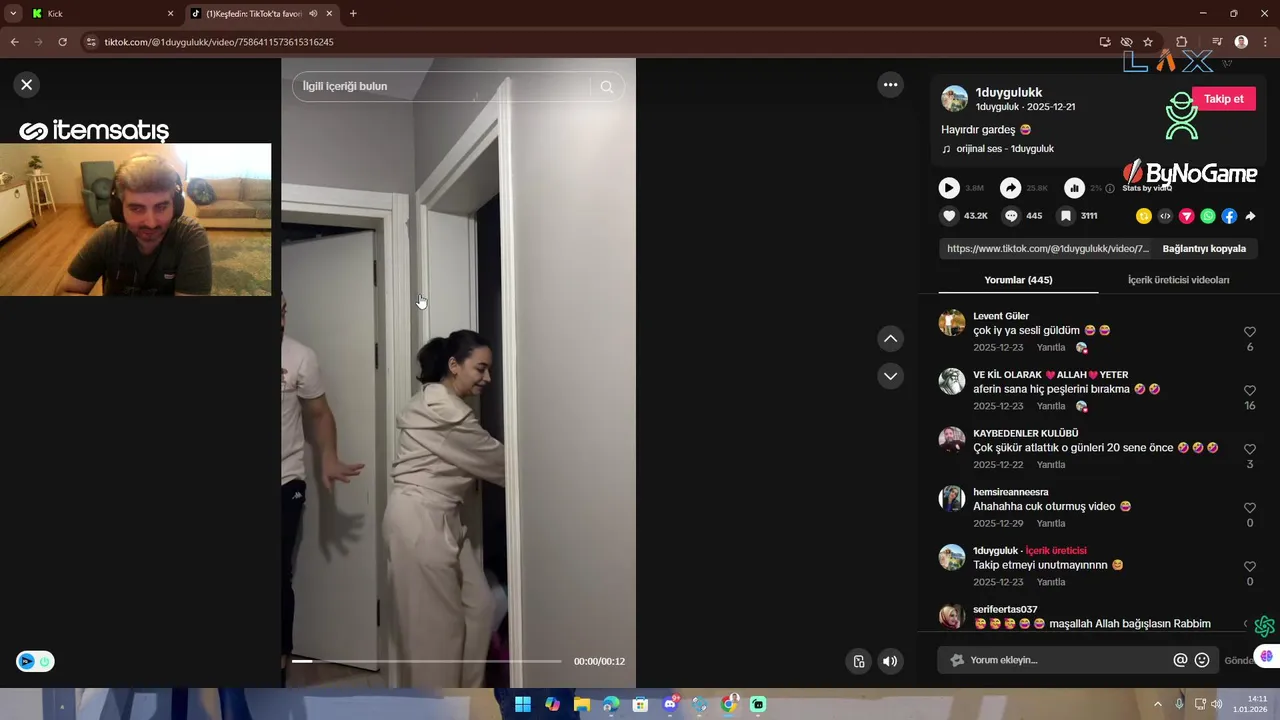Open the tab search dropdown in Chrome

[12, 14]
